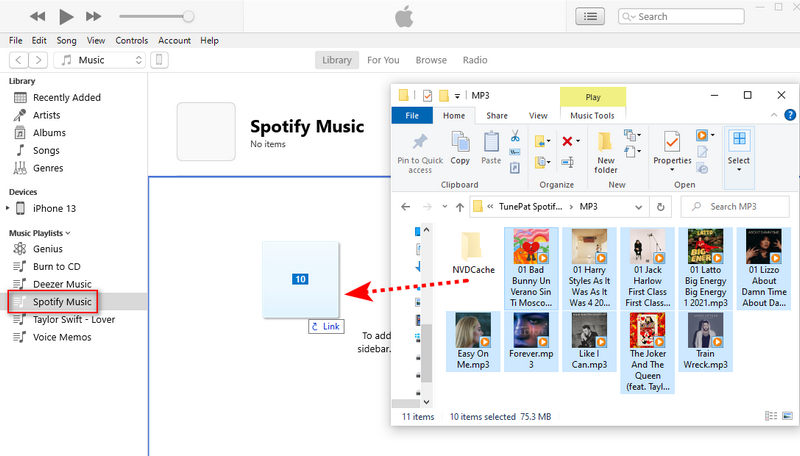Open the Deezer Music playlist
The image size is (800, 456).
[x=62, y=284]
